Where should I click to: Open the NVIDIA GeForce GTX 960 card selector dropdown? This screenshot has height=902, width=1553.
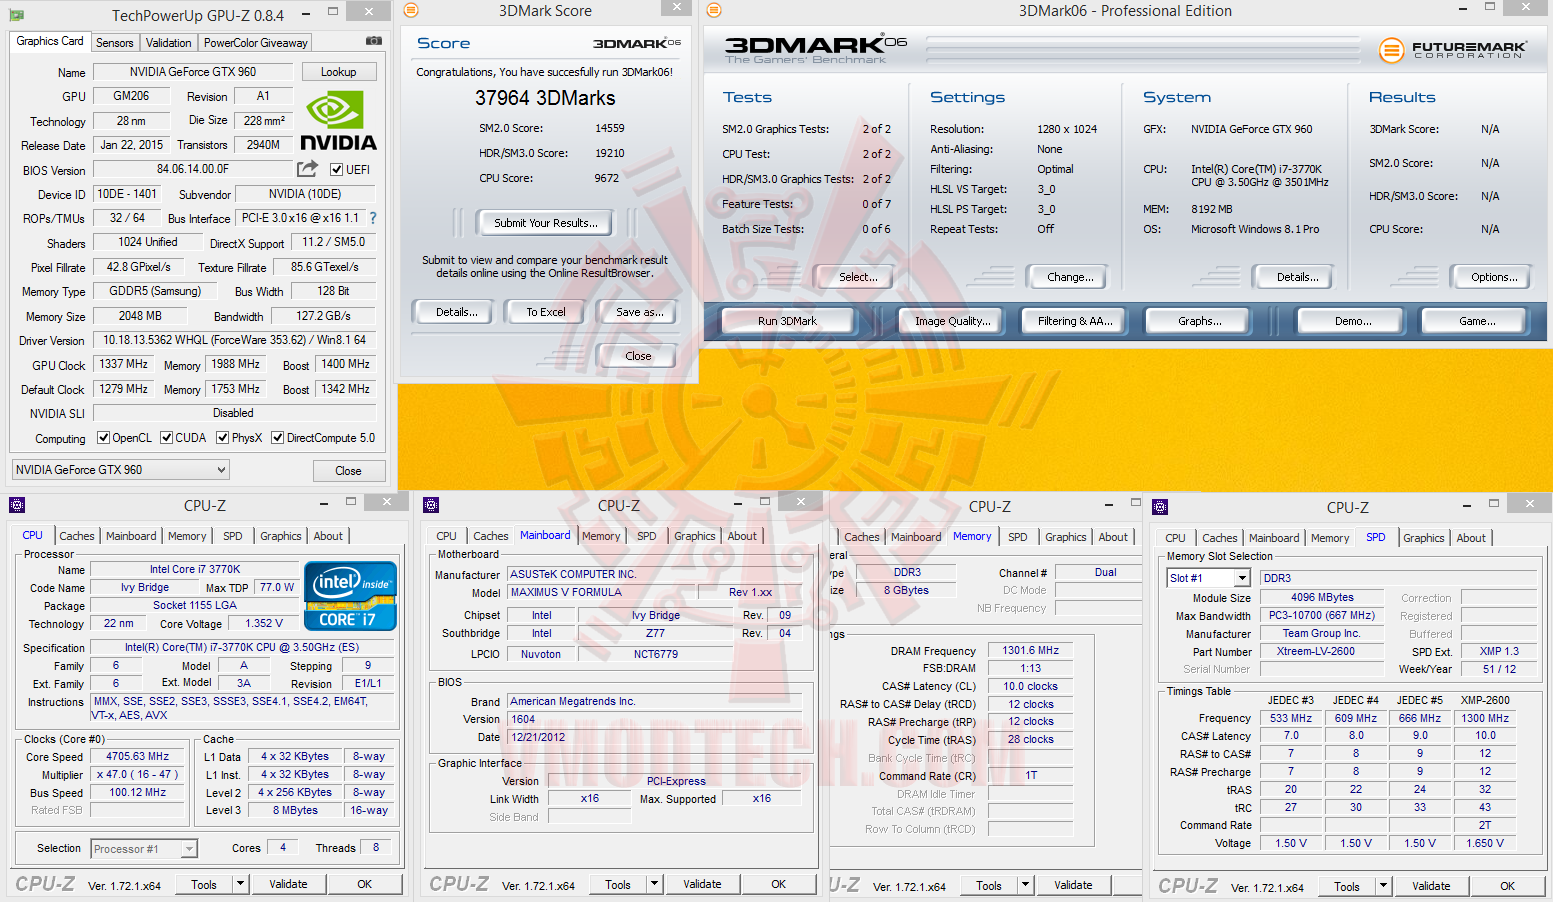tap(121, 470)
